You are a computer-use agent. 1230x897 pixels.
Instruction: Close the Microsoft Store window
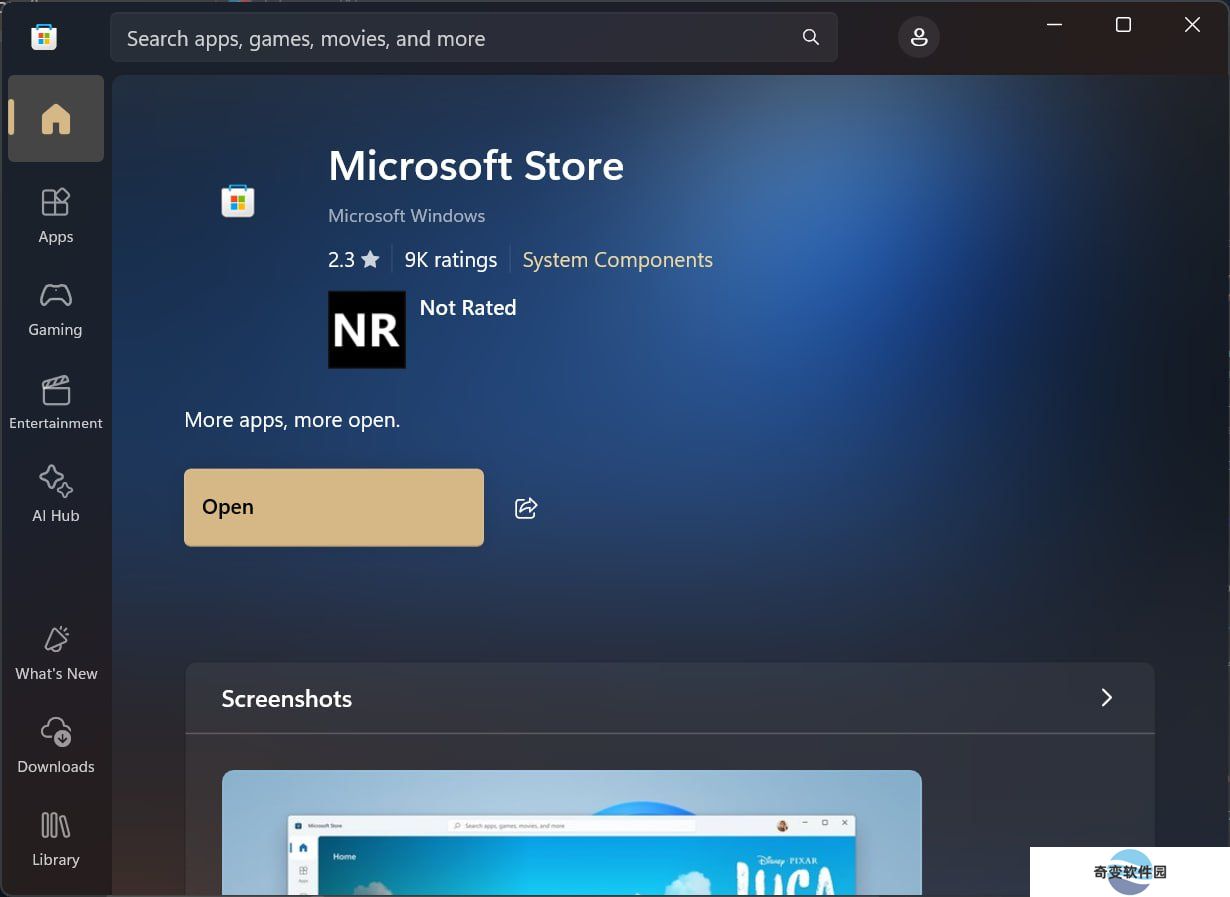click(1192, 25)
